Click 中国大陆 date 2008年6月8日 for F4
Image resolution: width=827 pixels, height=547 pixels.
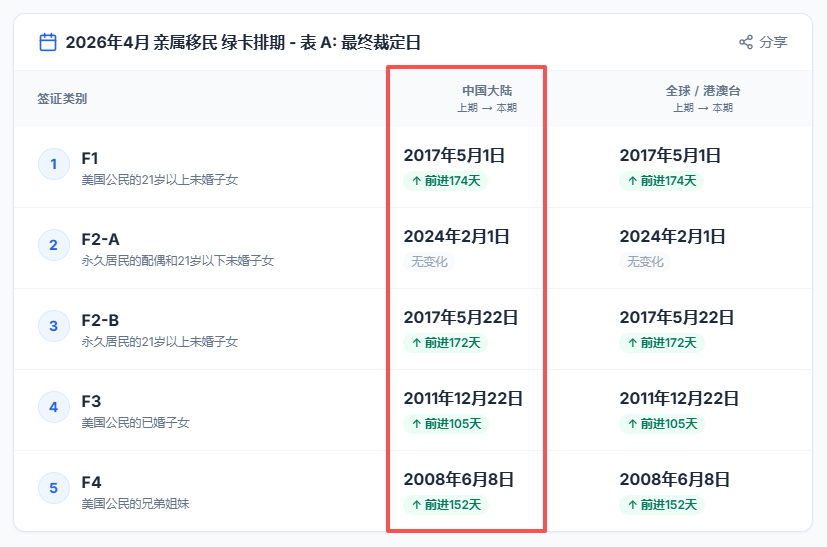coord(458,479)
